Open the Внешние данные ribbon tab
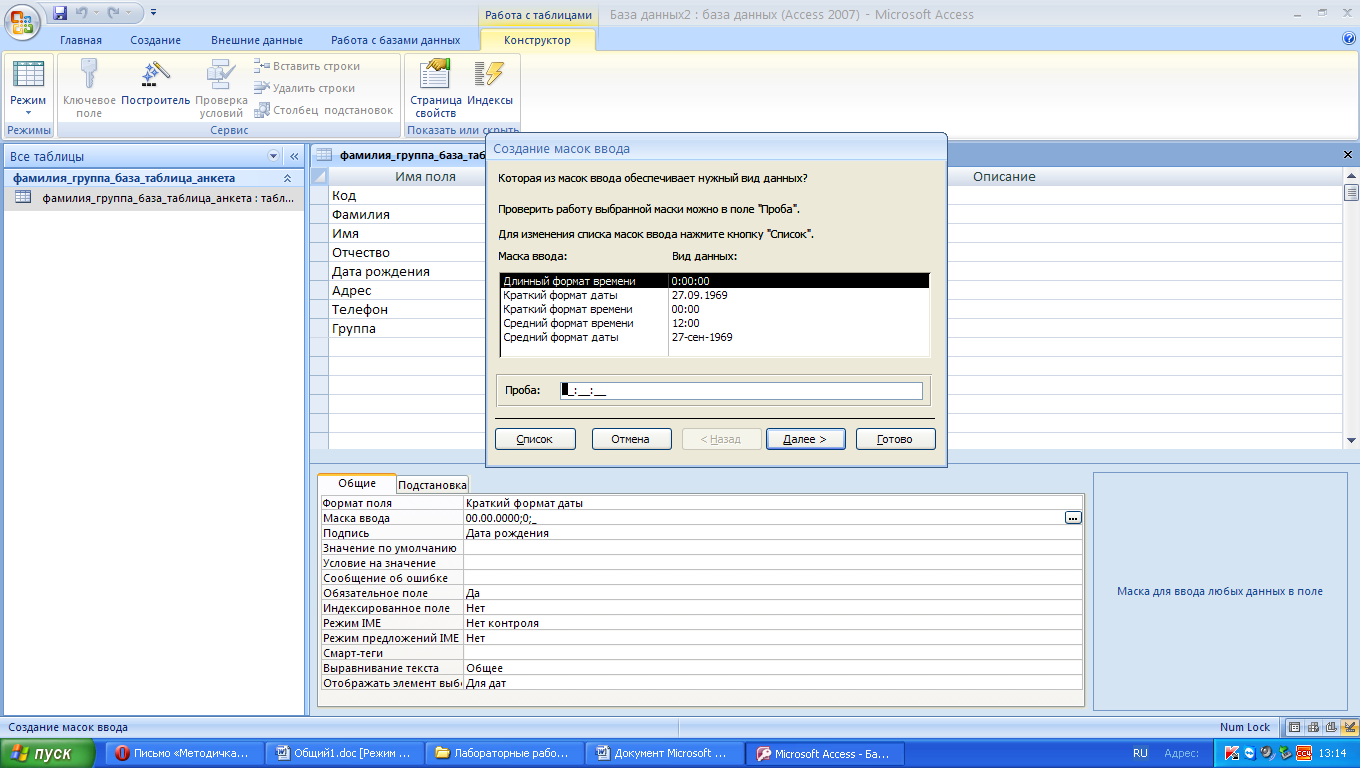1360x768 pixels. (257, 40)
